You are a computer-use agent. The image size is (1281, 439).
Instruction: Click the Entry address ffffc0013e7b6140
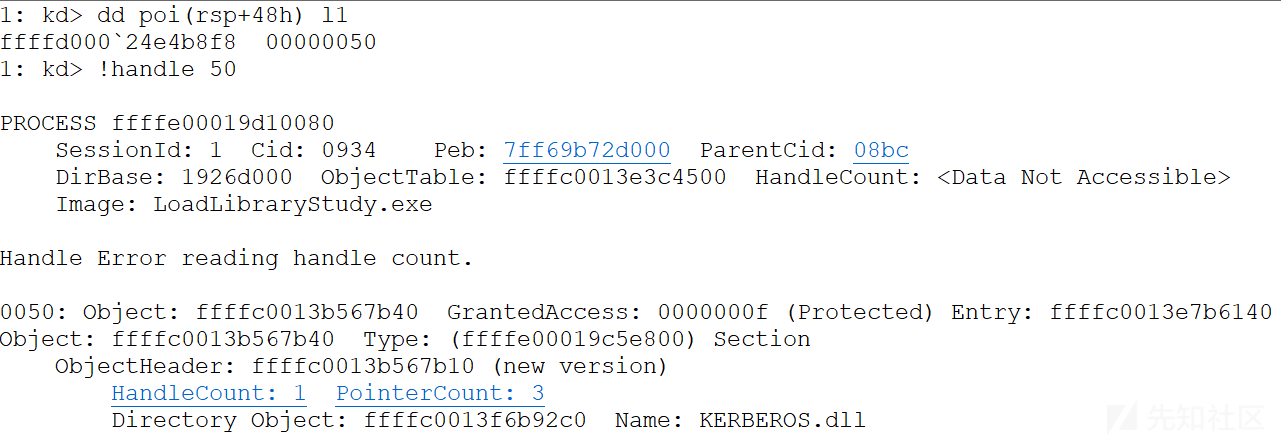point(1161,313)
